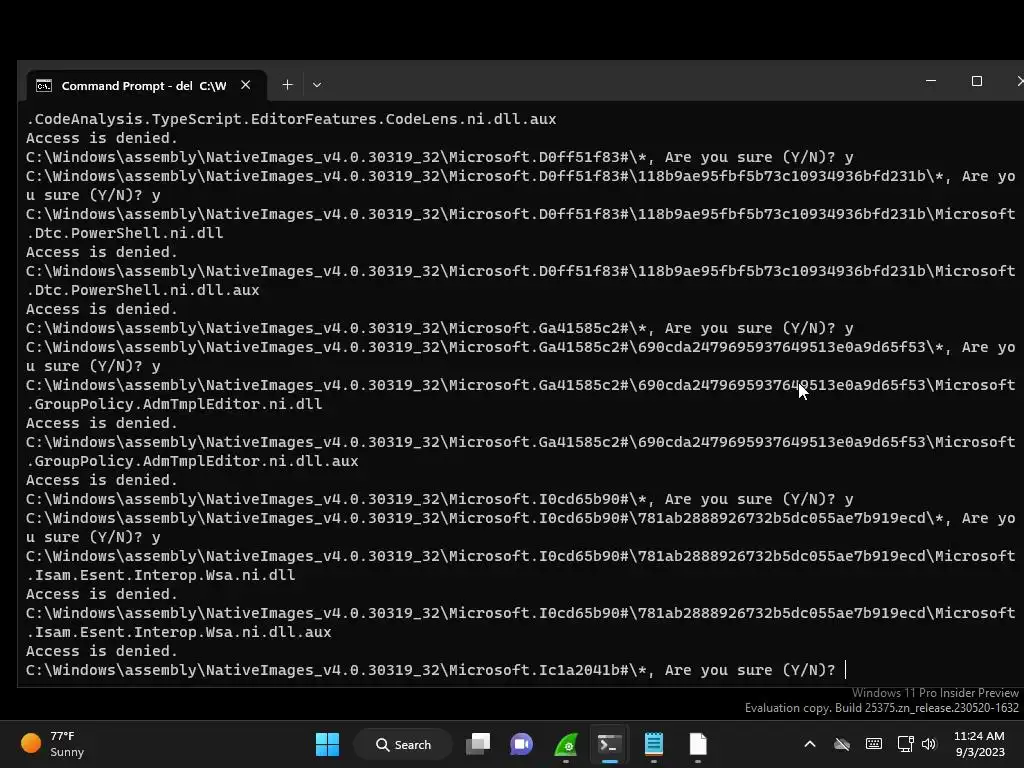This screenshot has width=1024, height=768.
Task: Close the Command Prompt tab
Action: pos(246,85)
